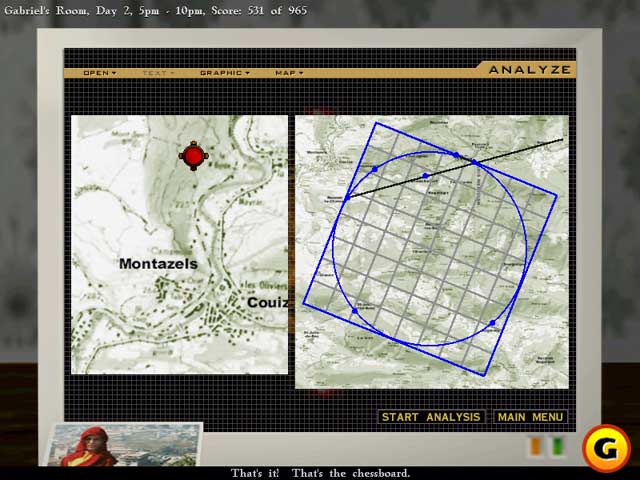Click the woman in red hood photo
The image size is (640, 480).
(124, 445)
